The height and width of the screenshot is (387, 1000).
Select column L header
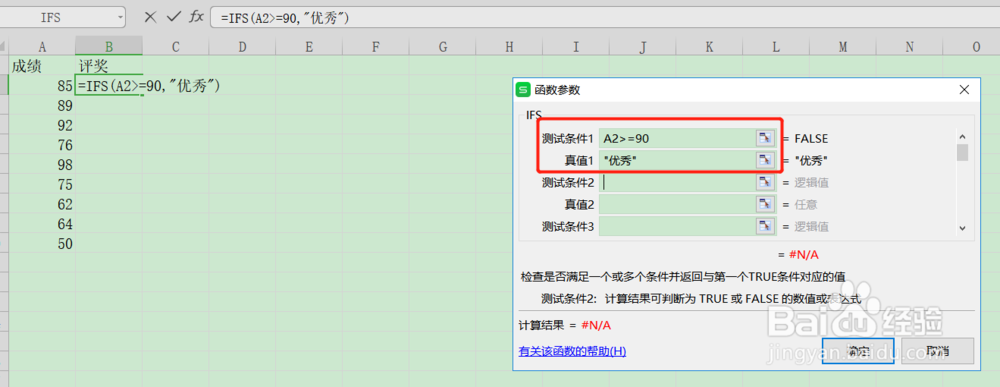(776, 46)
